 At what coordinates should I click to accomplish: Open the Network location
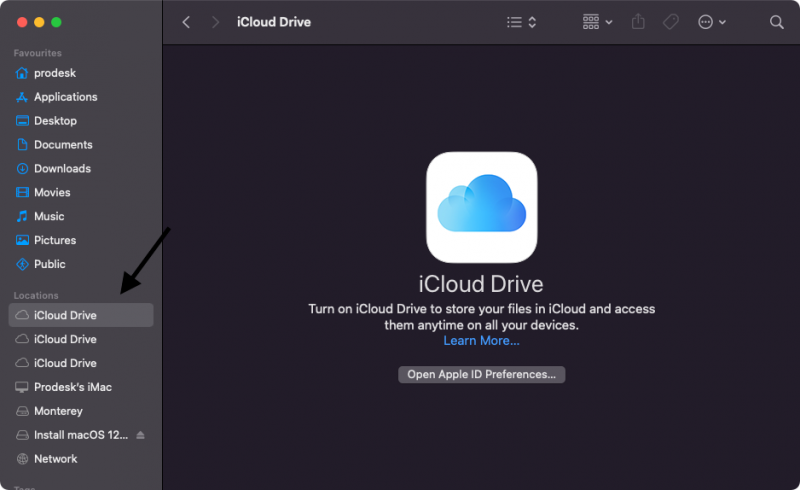point(55,459)
